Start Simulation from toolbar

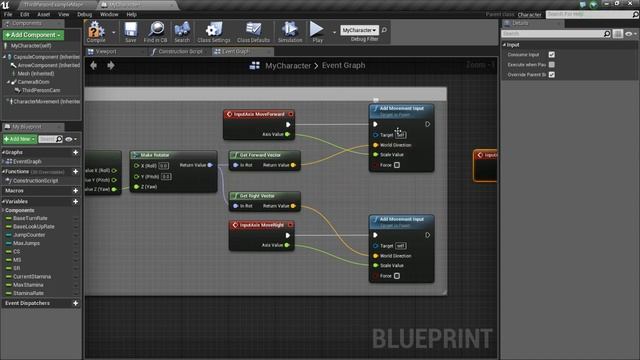(x=290, y=32)
